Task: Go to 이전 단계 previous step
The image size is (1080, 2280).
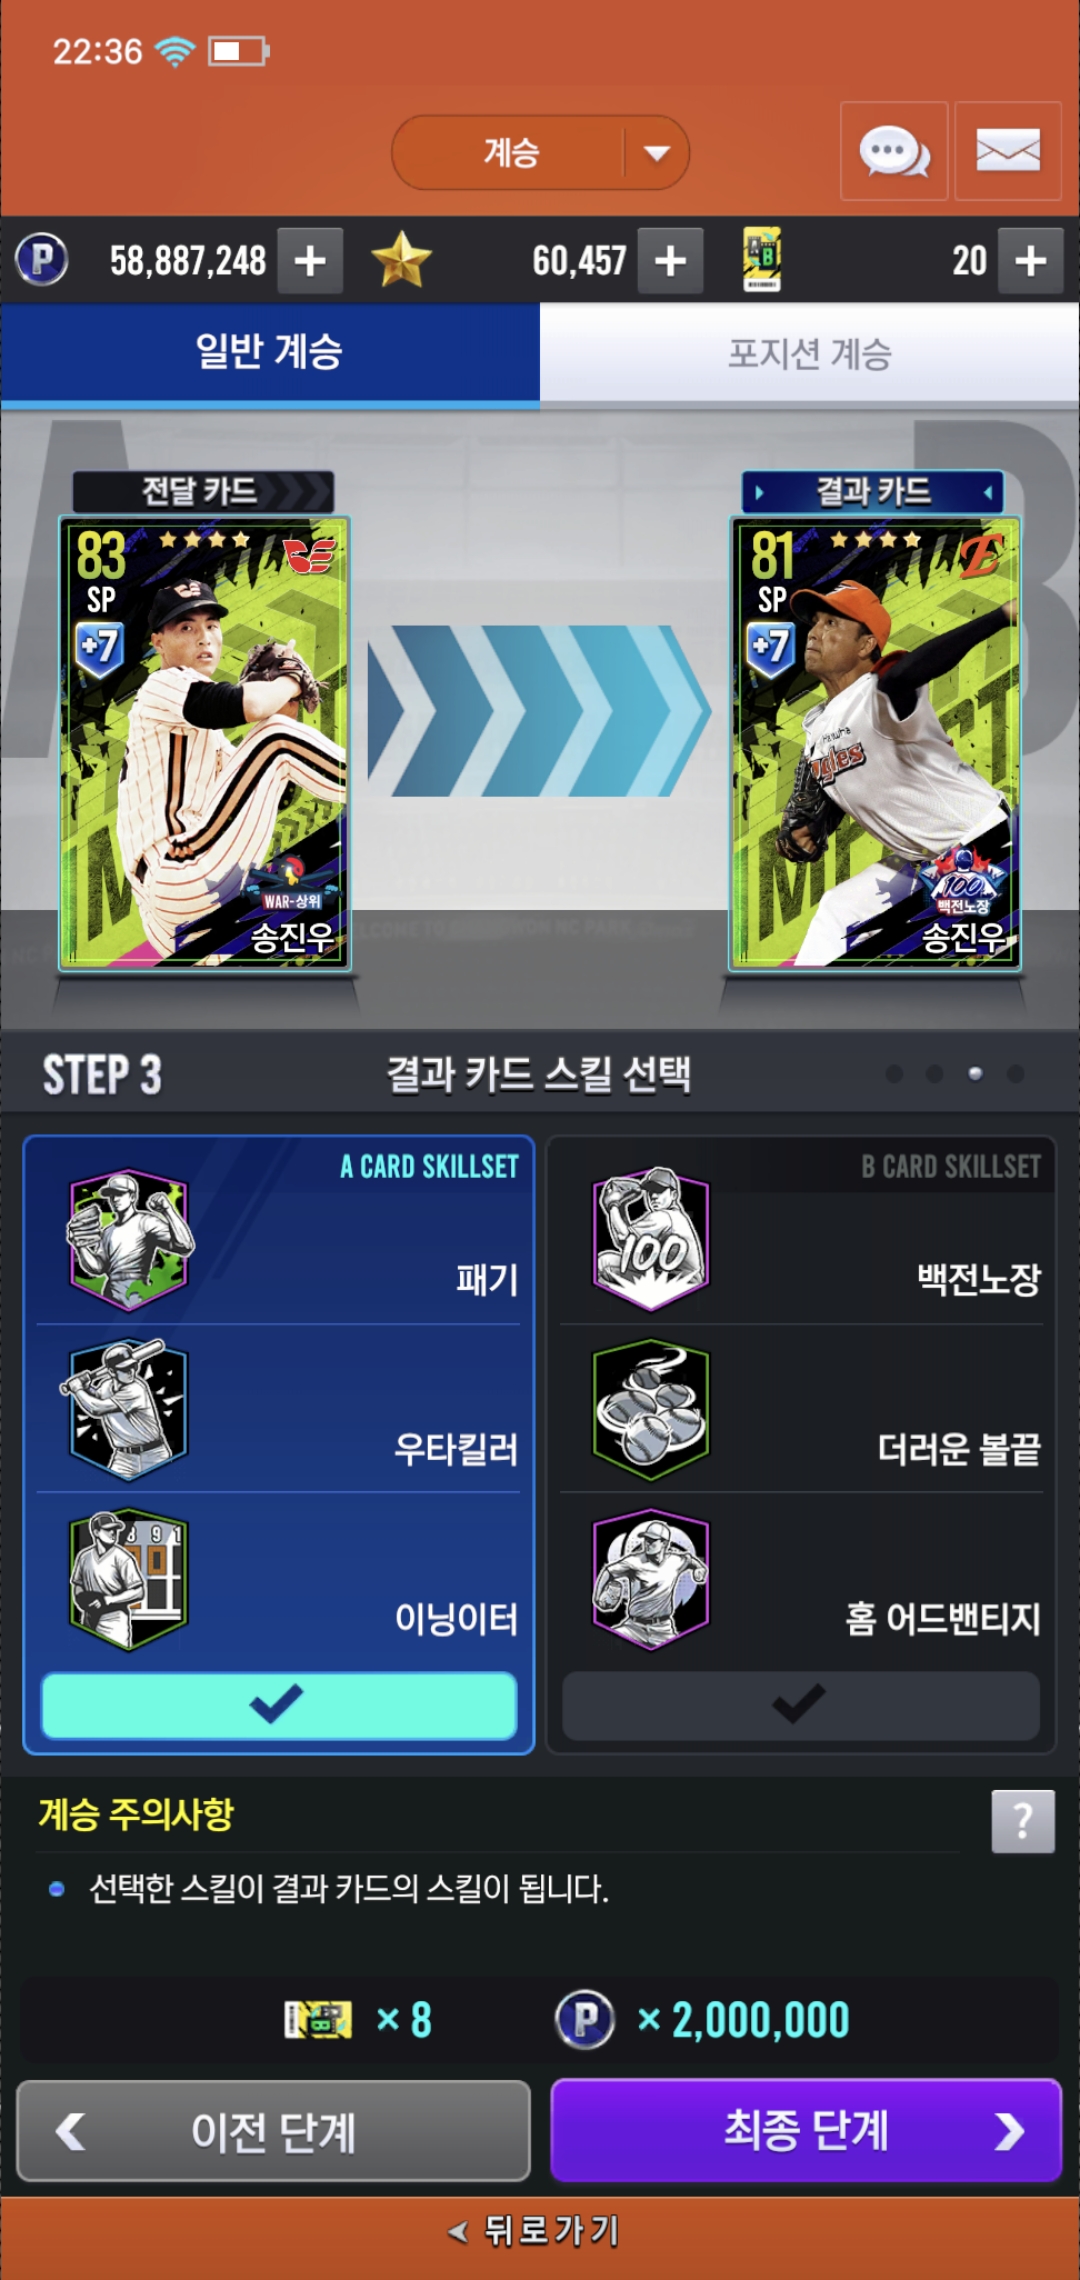Action: [273, 2131]
